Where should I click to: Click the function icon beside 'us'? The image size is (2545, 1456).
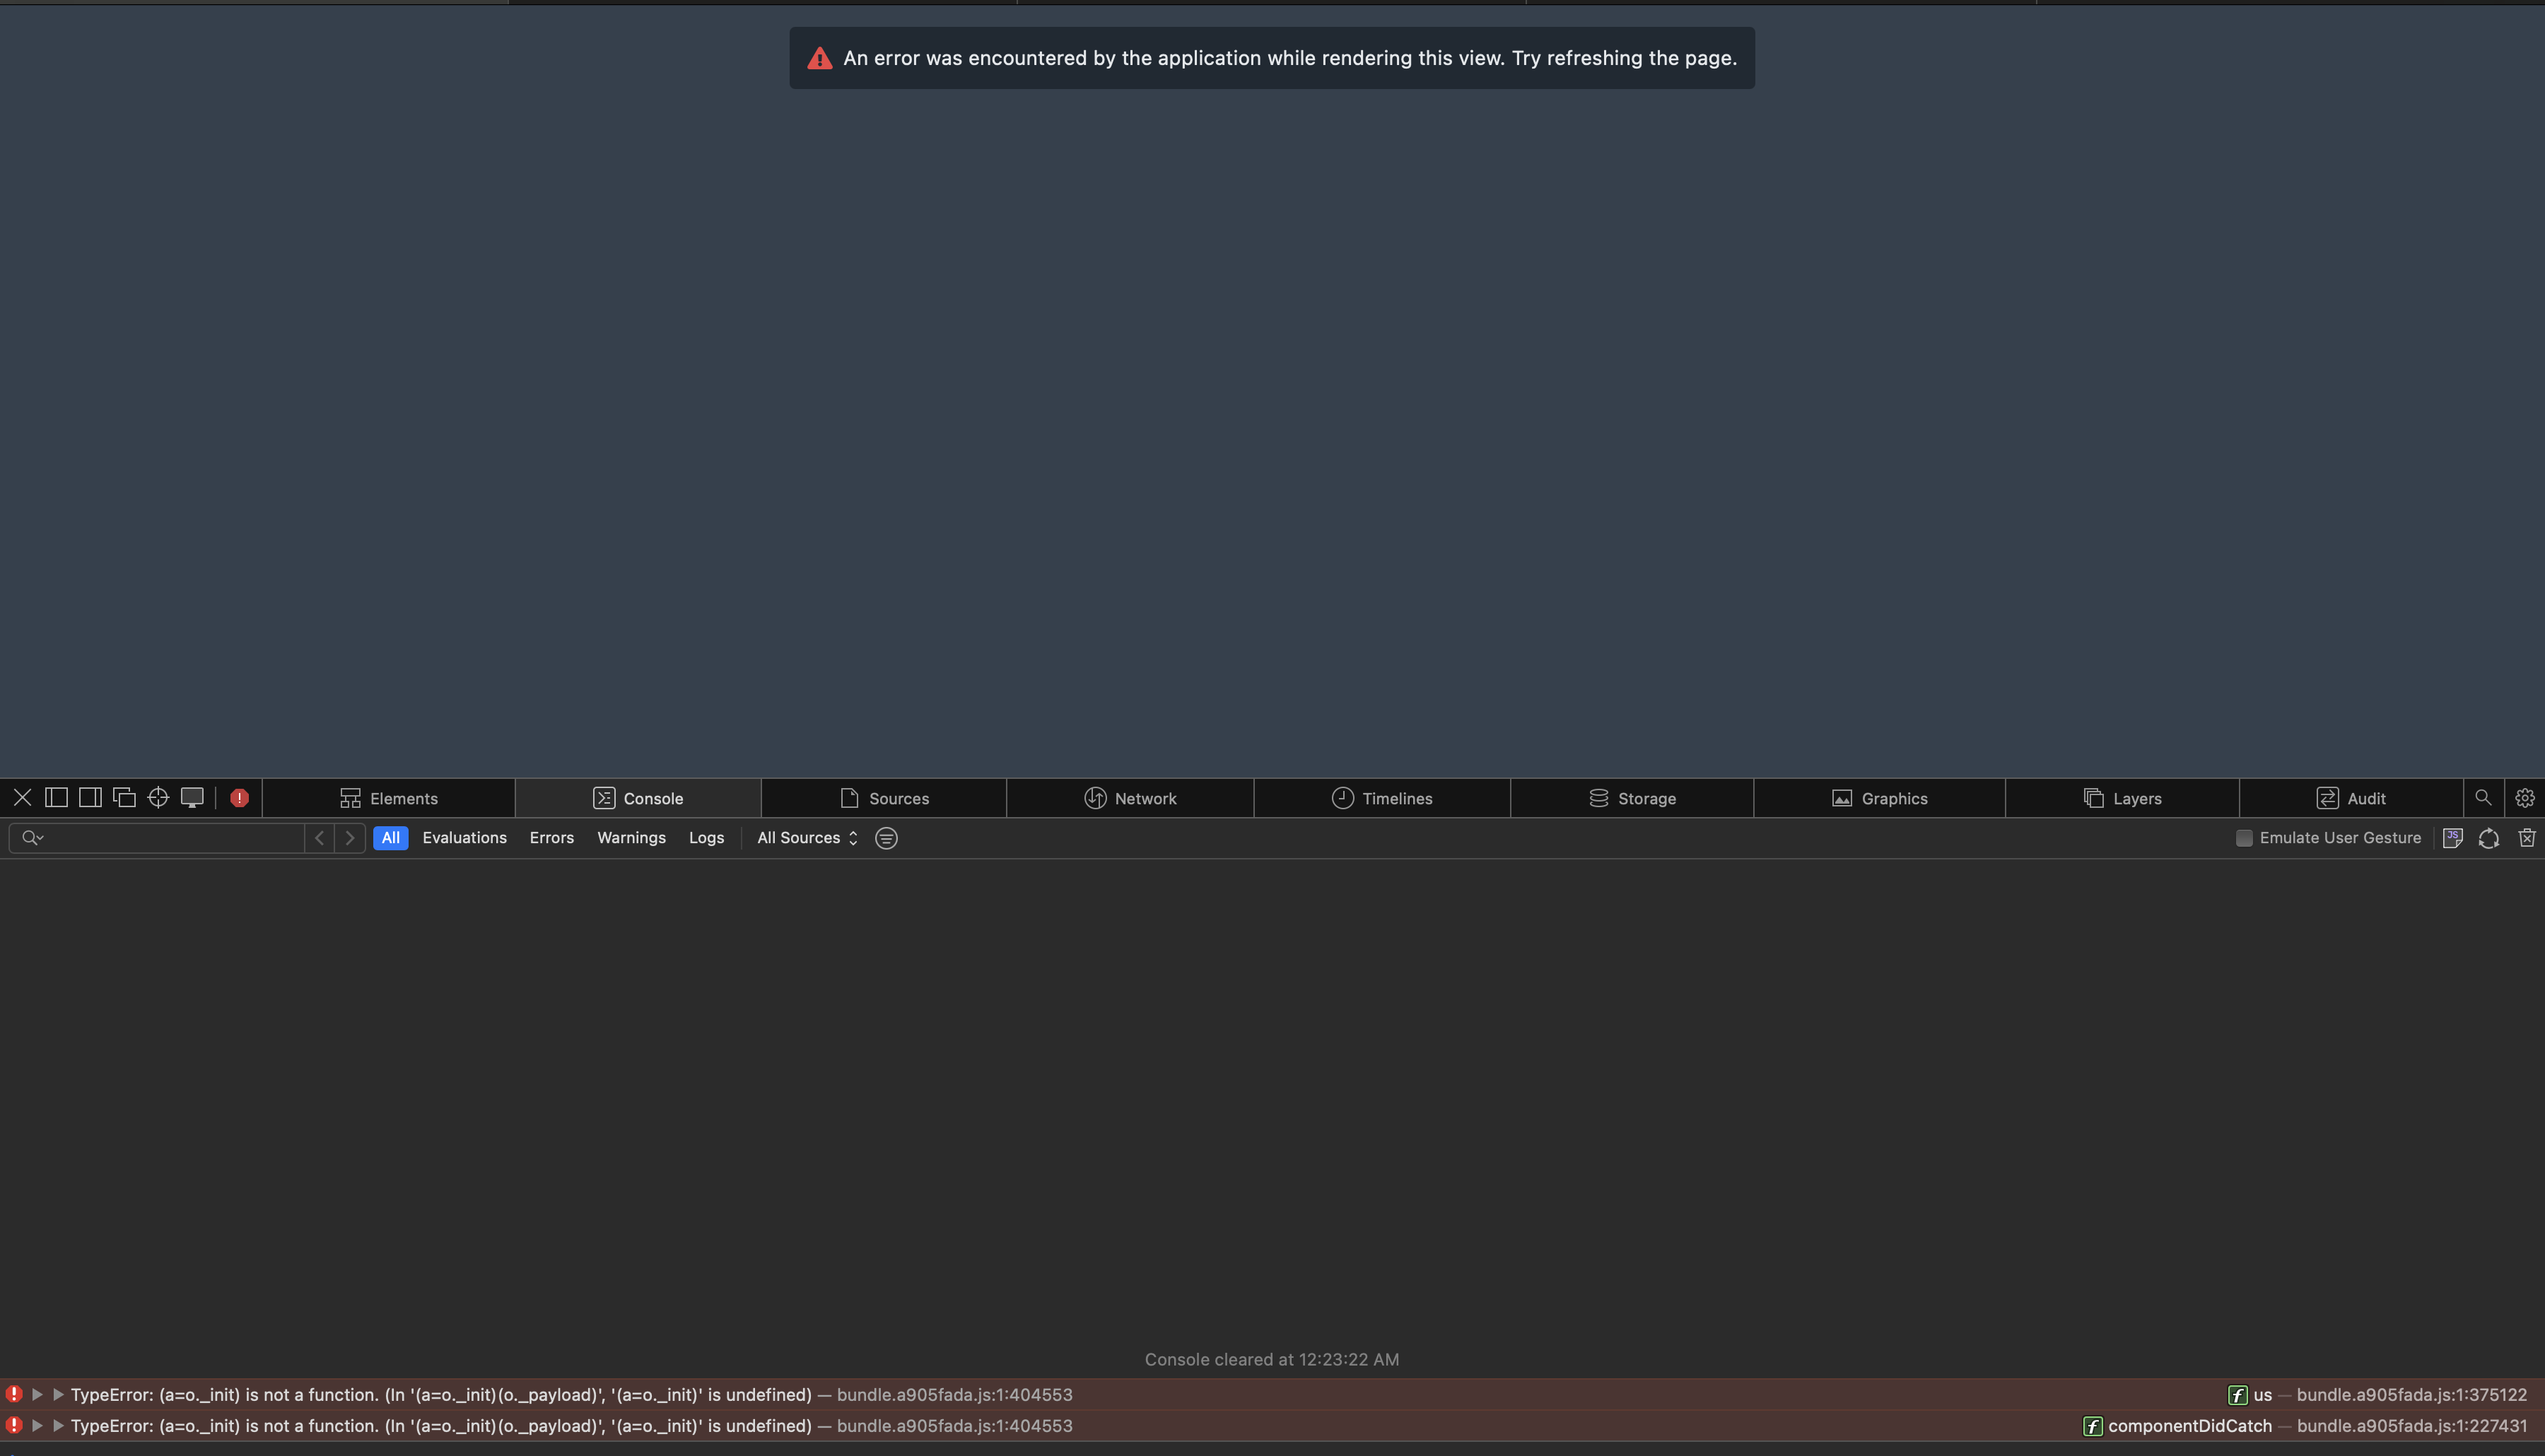(x=2238, y=1395)
